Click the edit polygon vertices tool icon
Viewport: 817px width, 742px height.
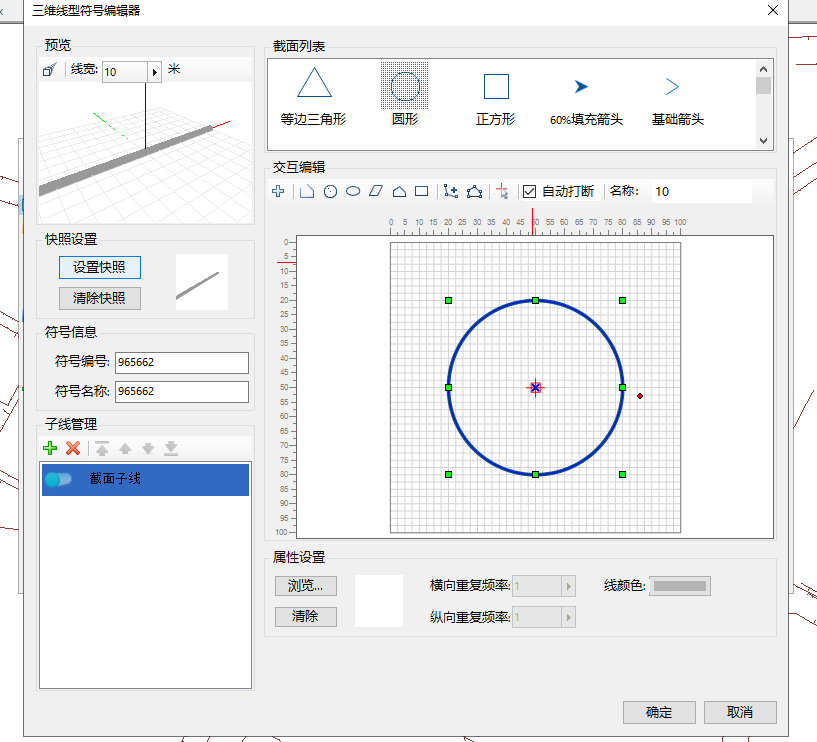point(474,191)
